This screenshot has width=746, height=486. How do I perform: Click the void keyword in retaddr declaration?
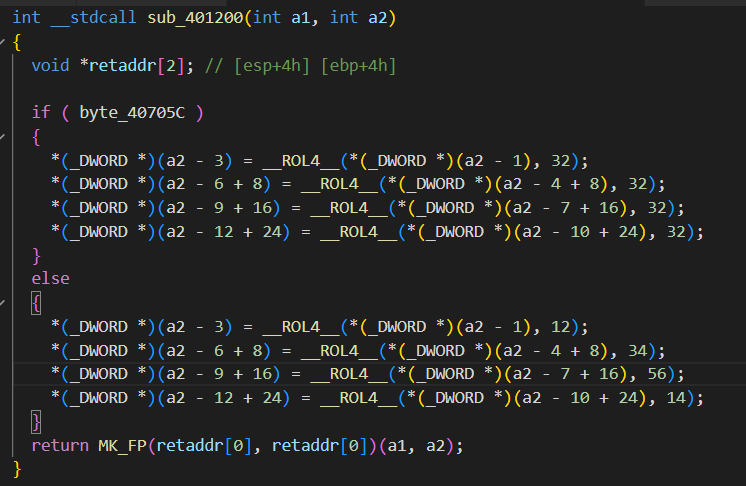pos(50,66)
